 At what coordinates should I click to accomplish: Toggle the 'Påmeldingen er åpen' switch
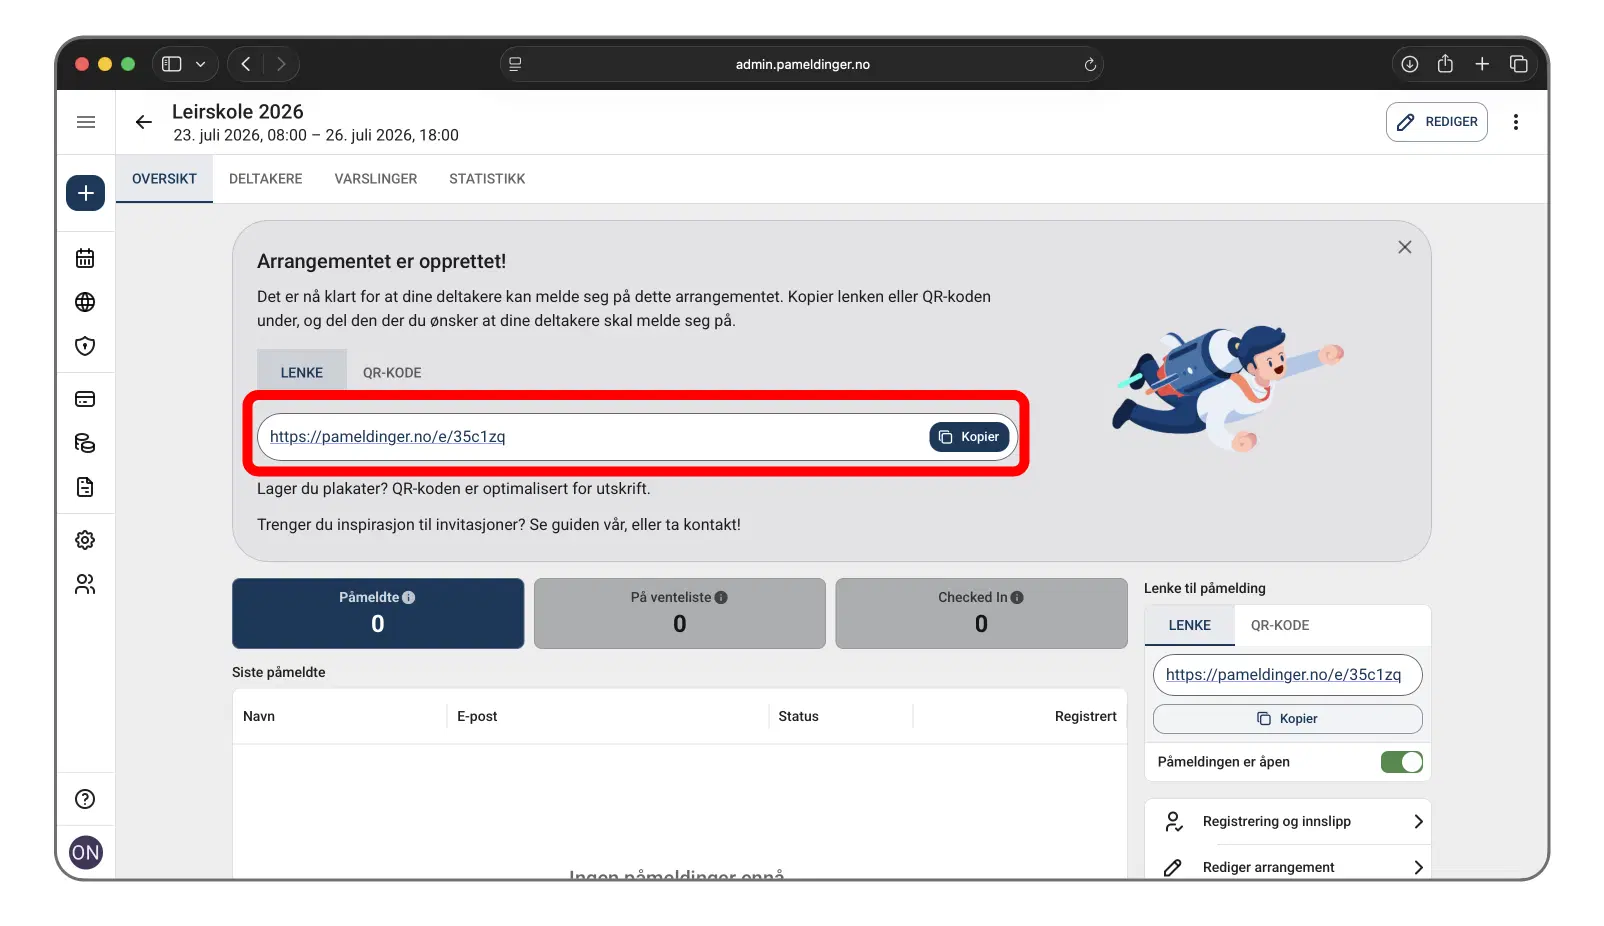tap(1401, 762)
